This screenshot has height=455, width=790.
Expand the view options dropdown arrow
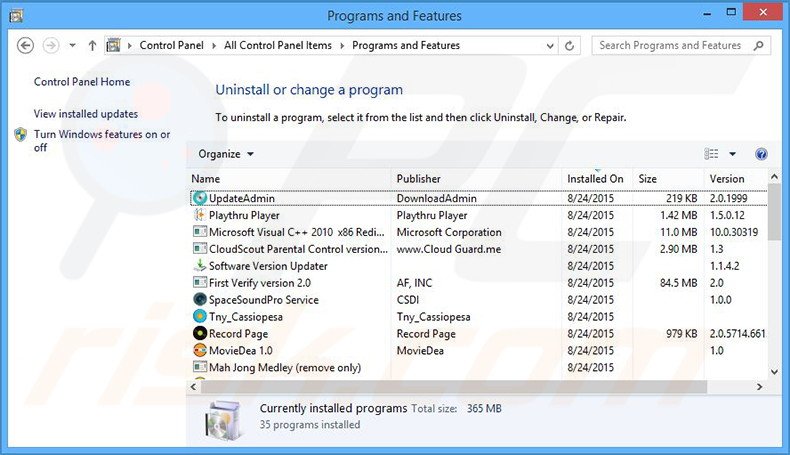[733, 154]
